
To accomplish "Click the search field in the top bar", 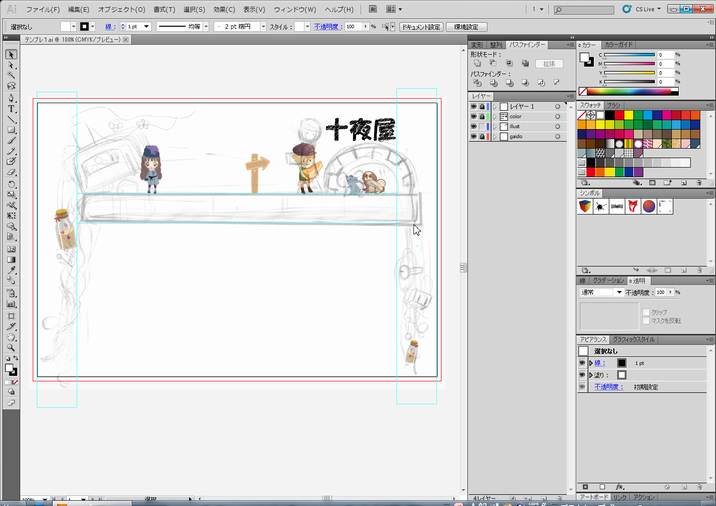I will point(584,9).
